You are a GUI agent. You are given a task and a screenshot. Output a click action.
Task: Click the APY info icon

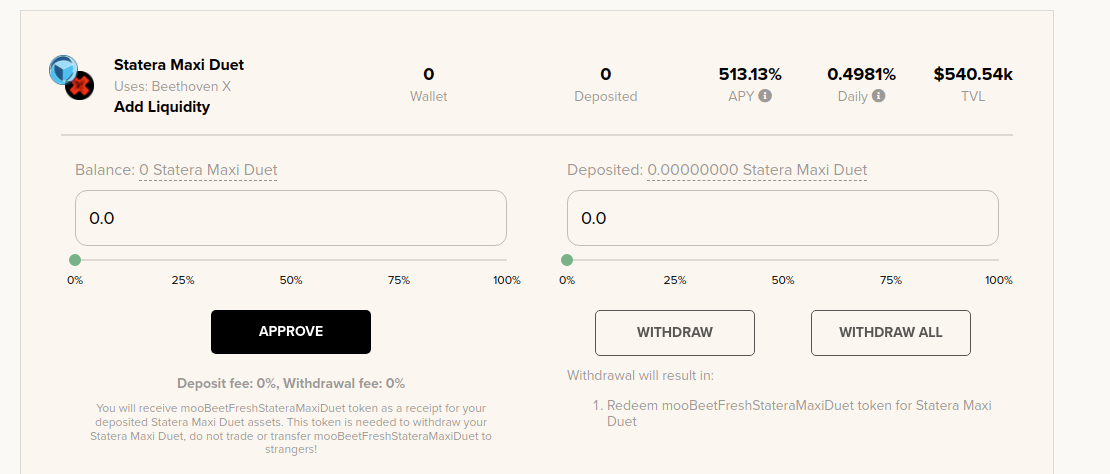[765, 96]
